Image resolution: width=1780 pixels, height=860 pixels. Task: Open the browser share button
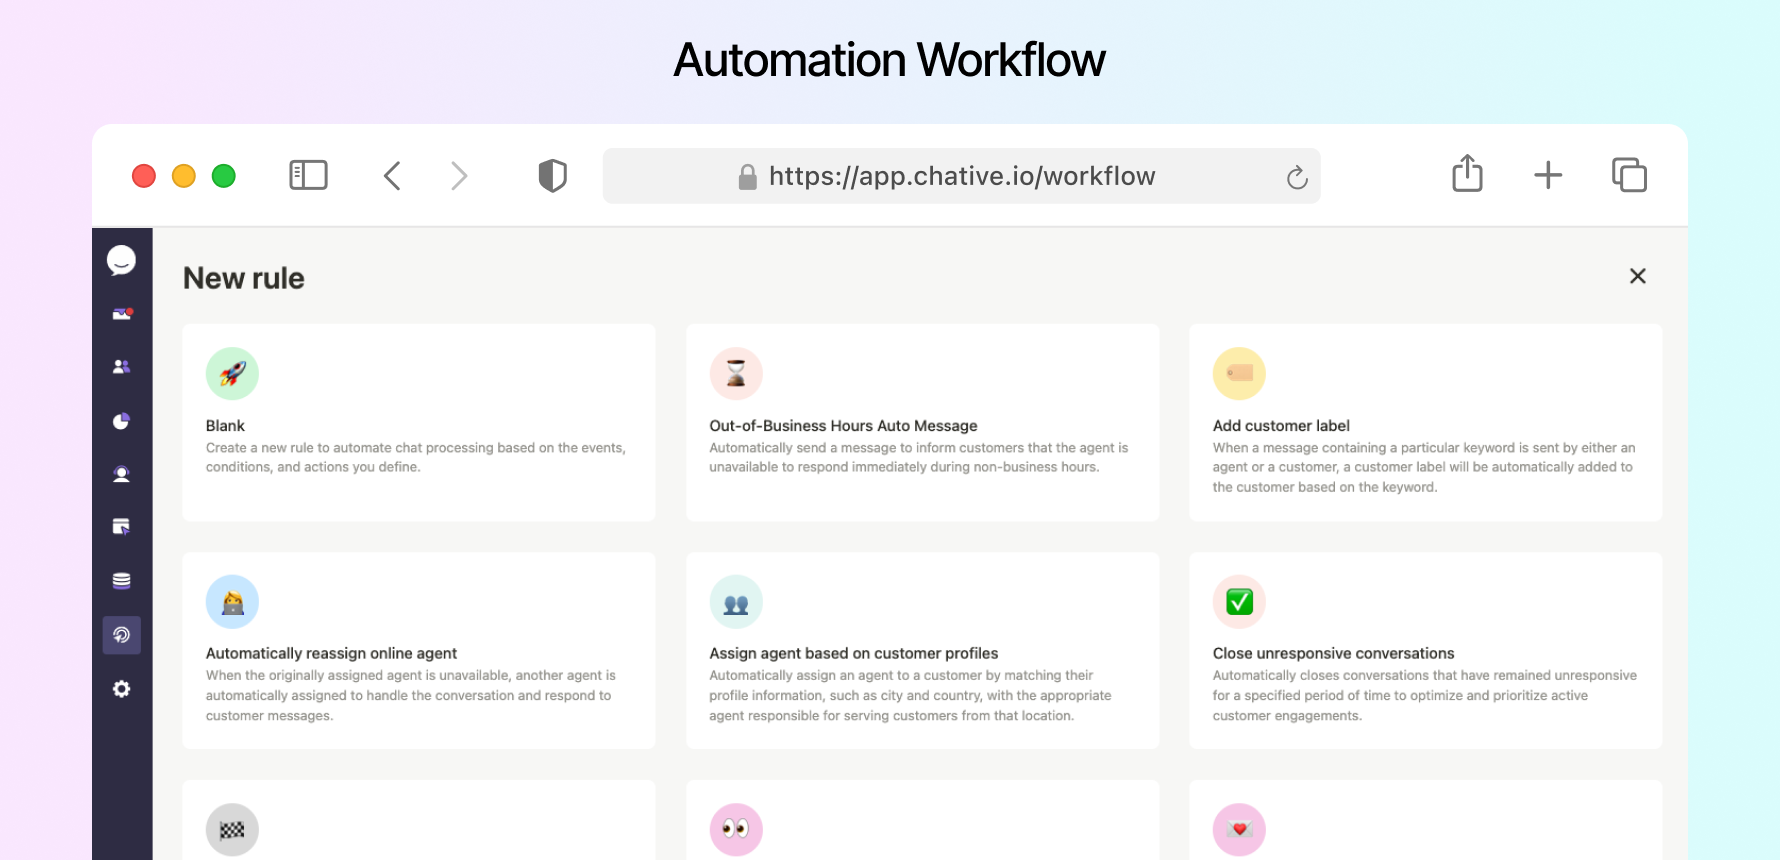1467,173
